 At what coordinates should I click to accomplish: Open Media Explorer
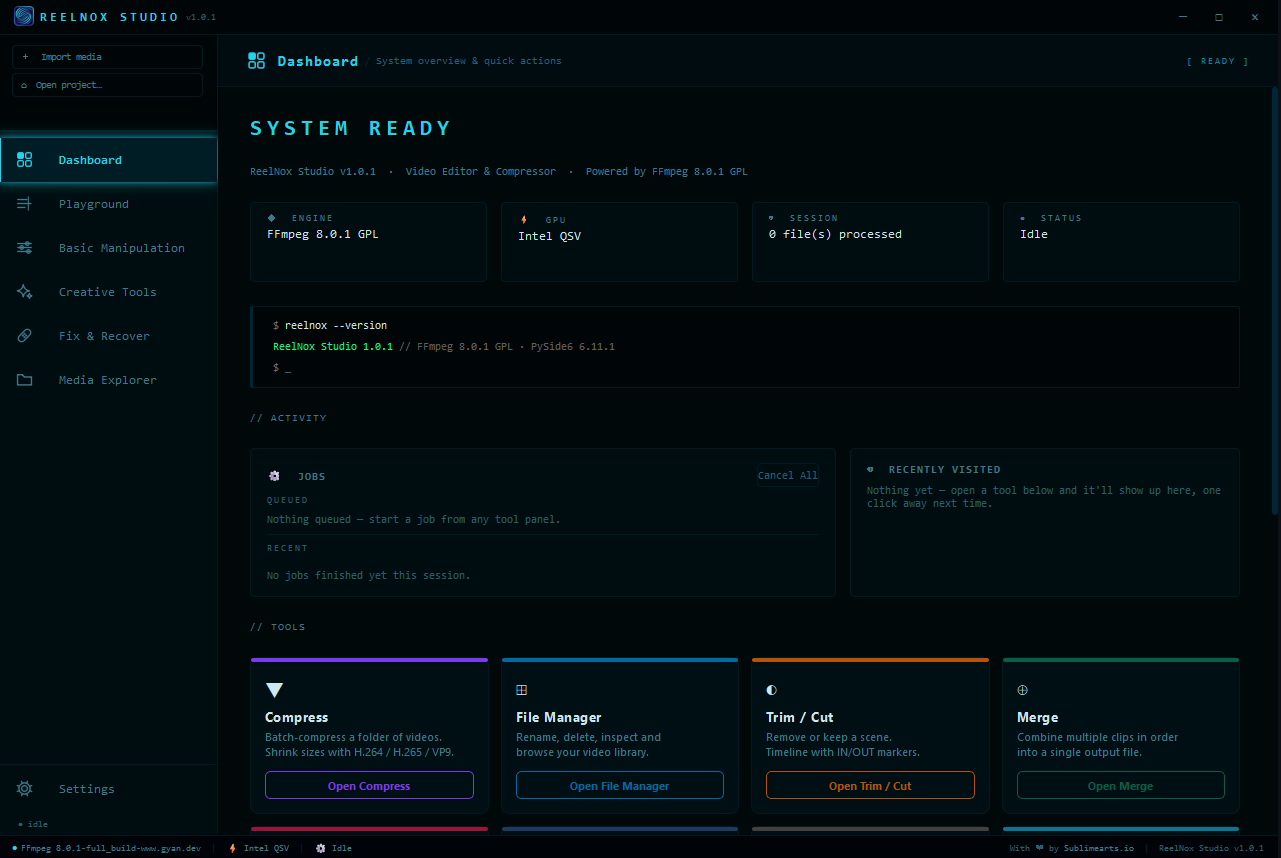click(109, 380)
